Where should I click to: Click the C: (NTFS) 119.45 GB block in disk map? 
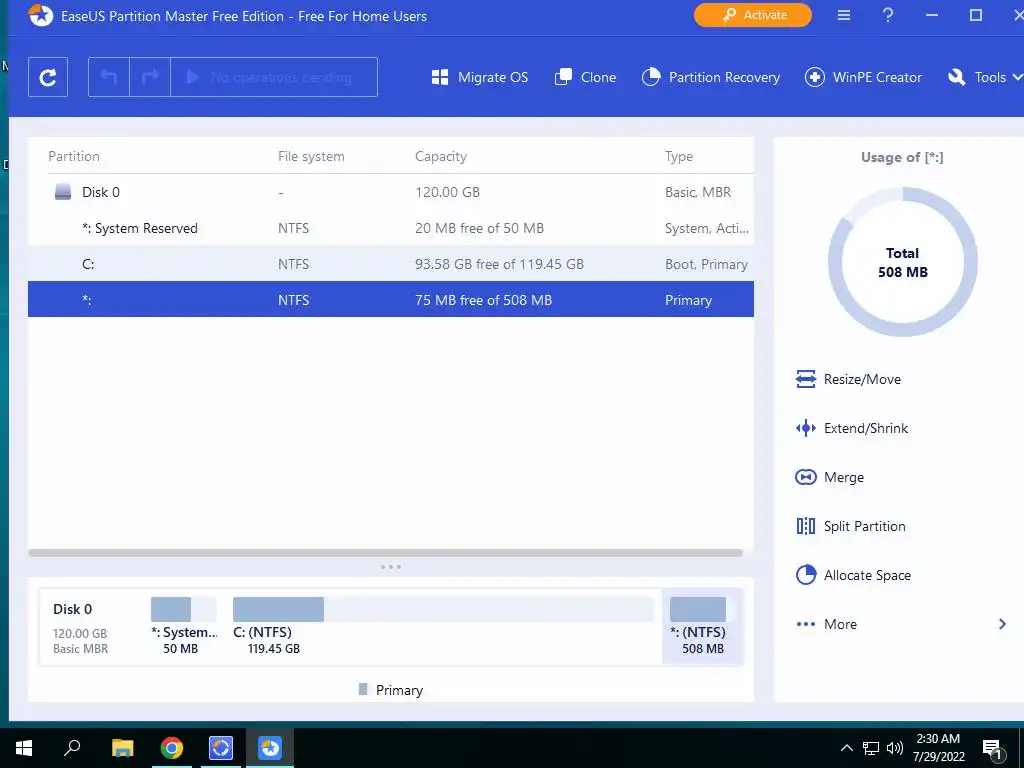pos(443,626)
